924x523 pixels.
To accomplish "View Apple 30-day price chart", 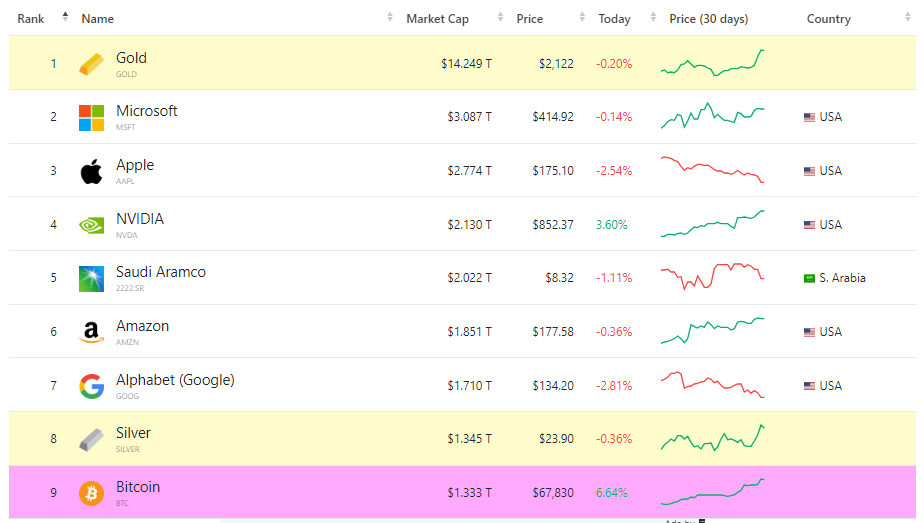I will (712, 170).
